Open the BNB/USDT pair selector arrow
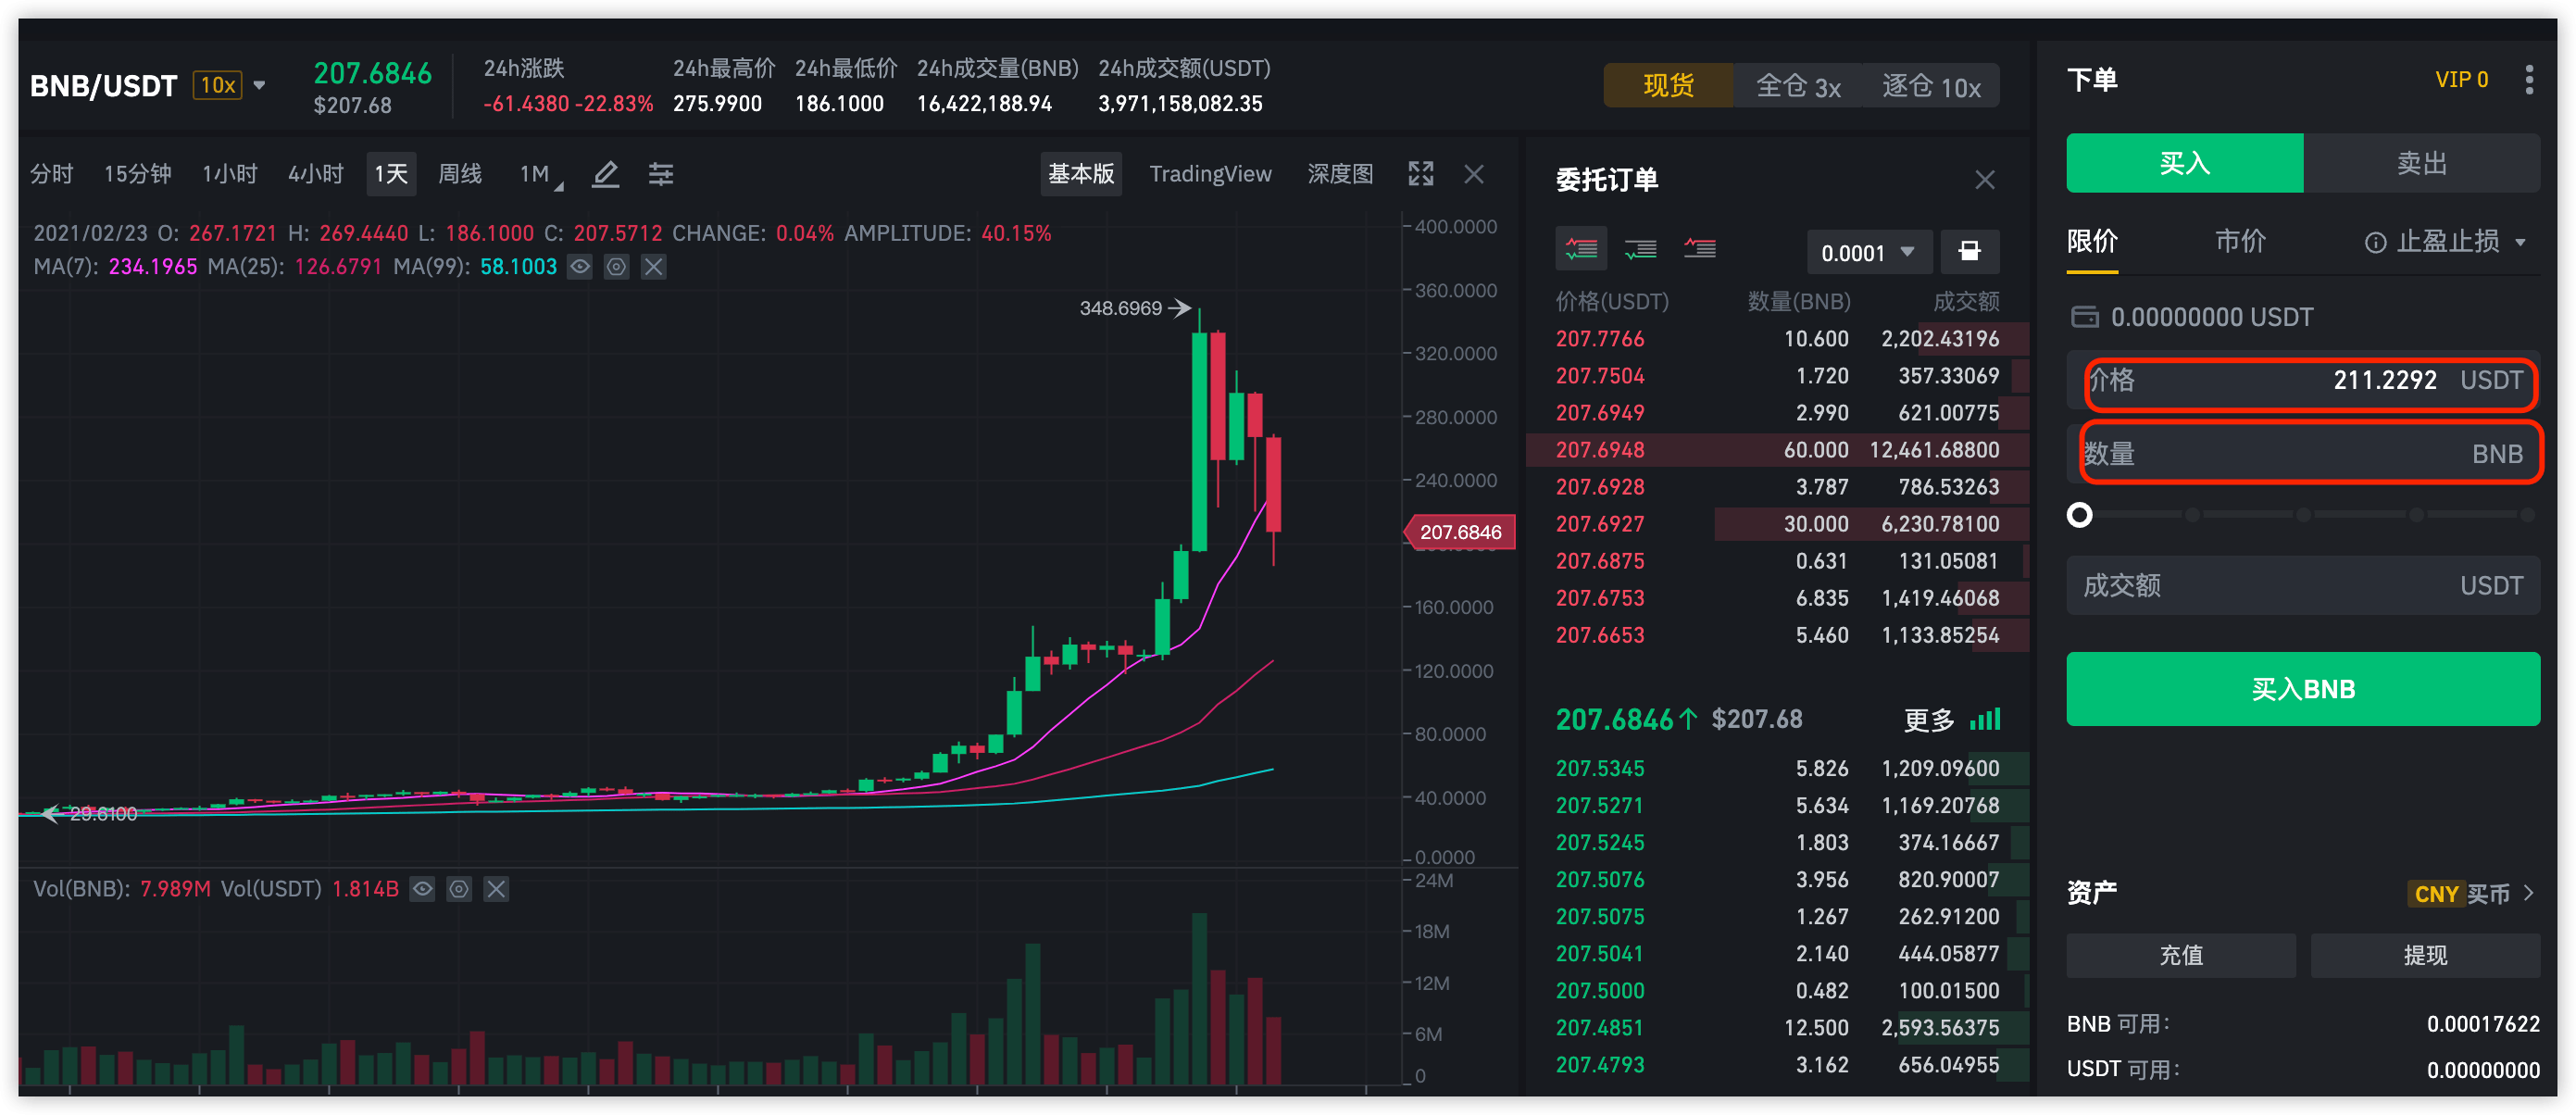The height and width of the screenshot is (1115, 2576). pos(260,86)
